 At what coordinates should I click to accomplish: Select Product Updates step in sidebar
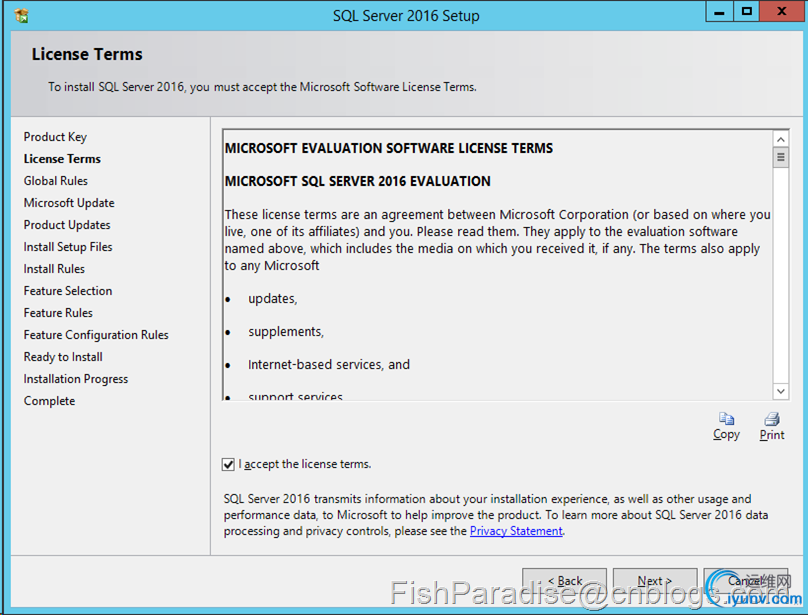[x=67, y=225]
